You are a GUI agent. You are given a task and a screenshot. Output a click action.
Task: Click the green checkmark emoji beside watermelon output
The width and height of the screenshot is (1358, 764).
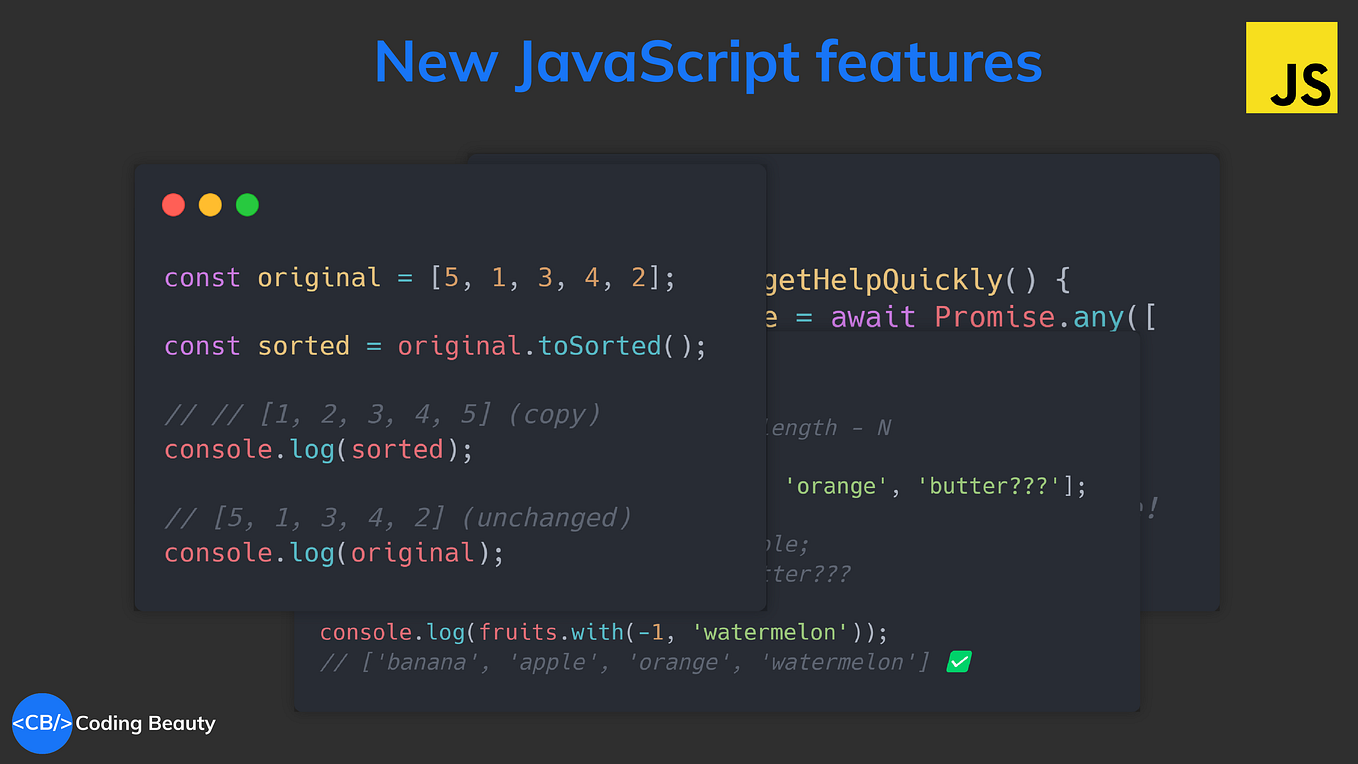click(x=958, y=661)
